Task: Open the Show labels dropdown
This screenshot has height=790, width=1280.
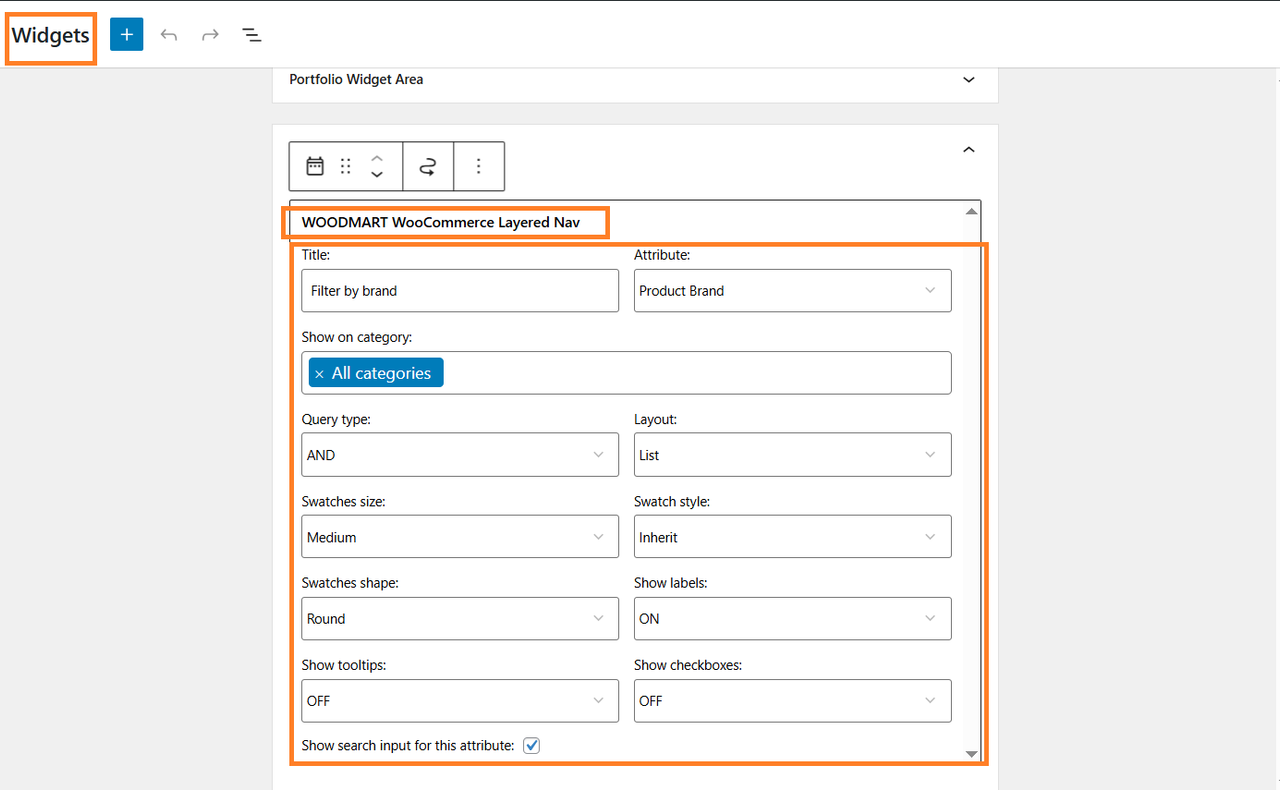Action: pos(793,619)
